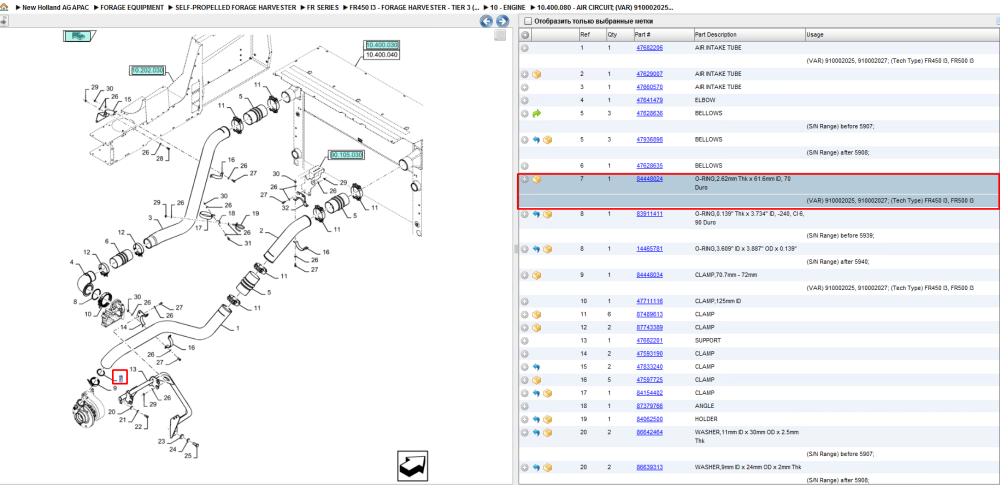The image size is (1000, 485).
Task: Click callout label 10.400.040 in diagram
Action: tap(381, 55)
